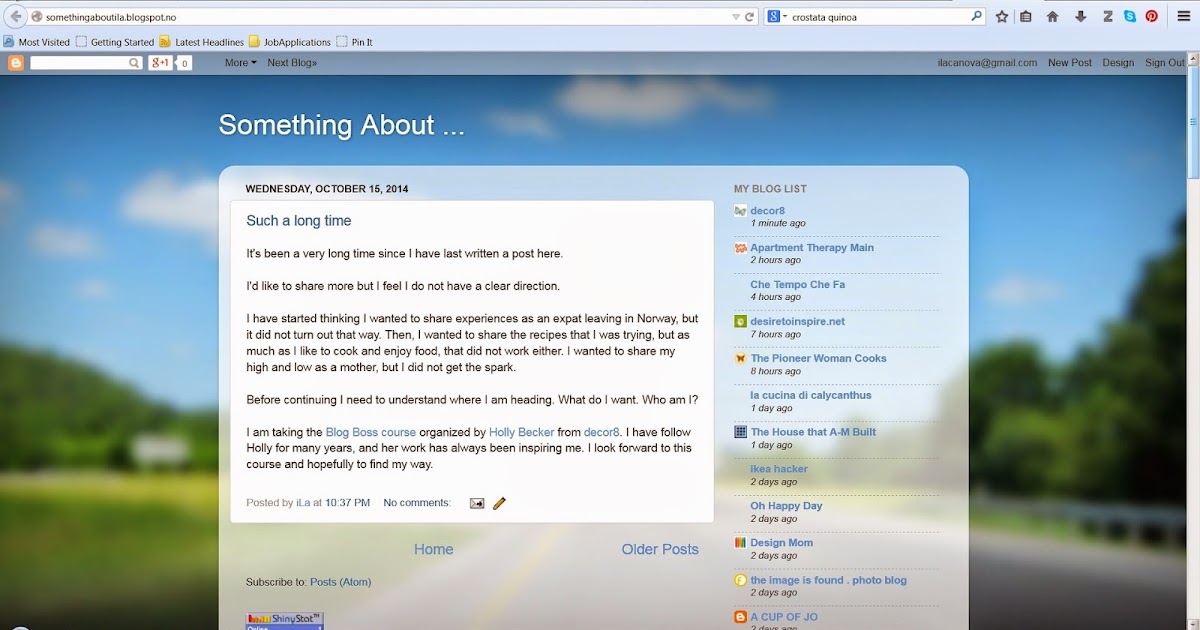The width and height of the screenshot is (1200, 630).
Task: Click the Z extension icon in toolbar
Action: pos(1107,17)
